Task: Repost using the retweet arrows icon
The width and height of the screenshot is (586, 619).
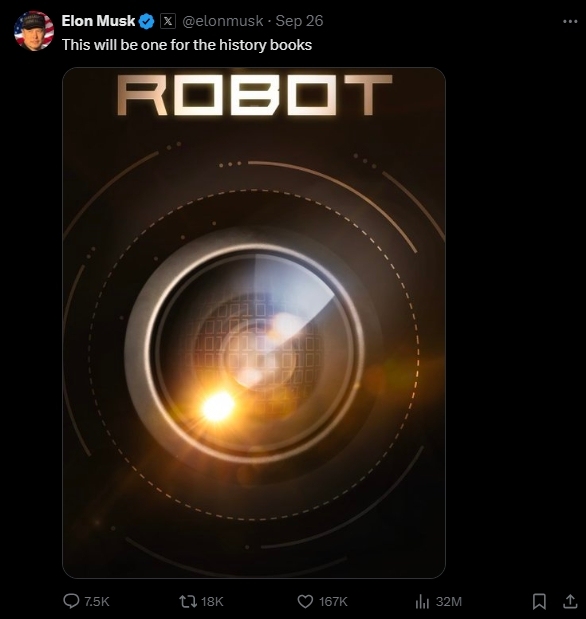Action: point(187,601)
